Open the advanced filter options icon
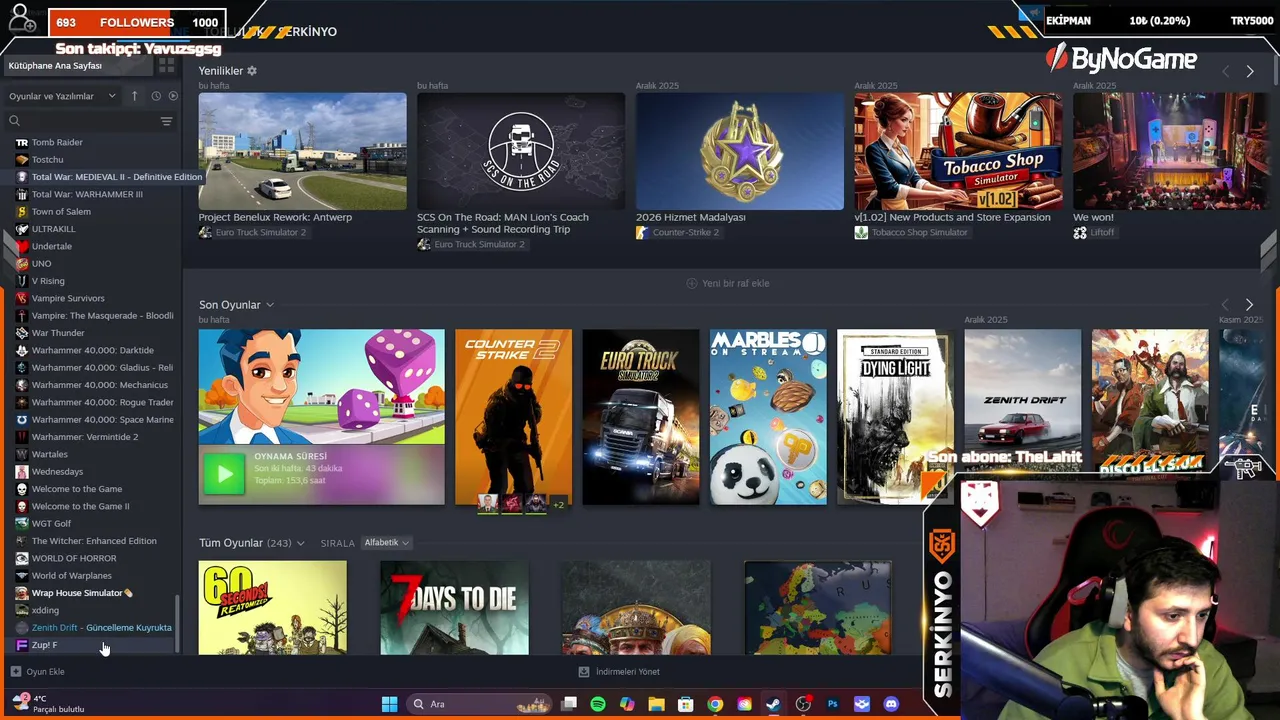The height and width of the screenshot is (720, 1280). click(x=166, y=121)
